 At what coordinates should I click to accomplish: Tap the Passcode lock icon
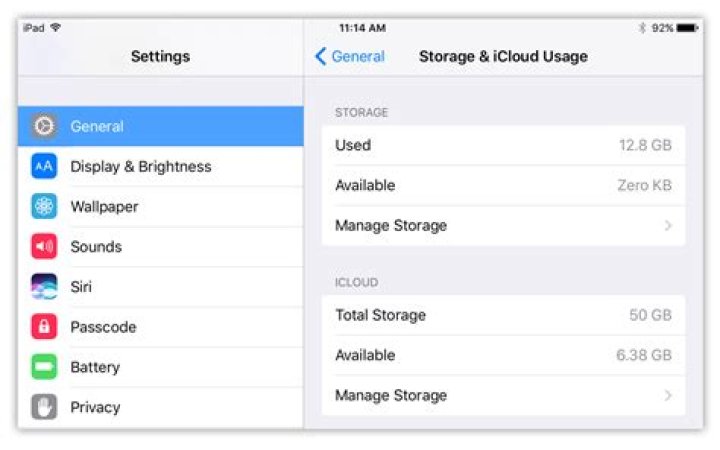coord(44,327)
